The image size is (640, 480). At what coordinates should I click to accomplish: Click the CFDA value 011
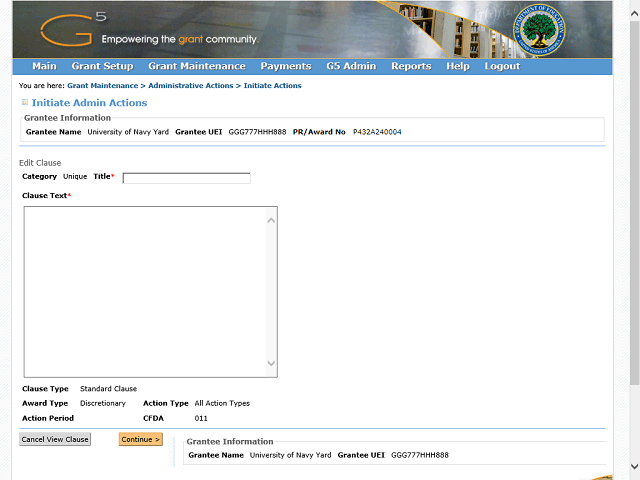(201, 418)
